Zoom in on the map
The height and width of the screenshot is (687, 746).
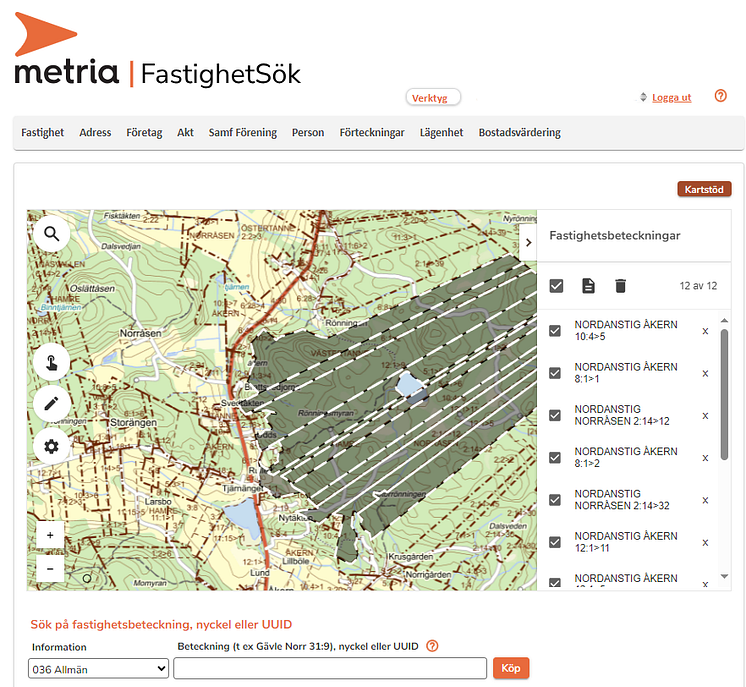click(x=50, y=536)
